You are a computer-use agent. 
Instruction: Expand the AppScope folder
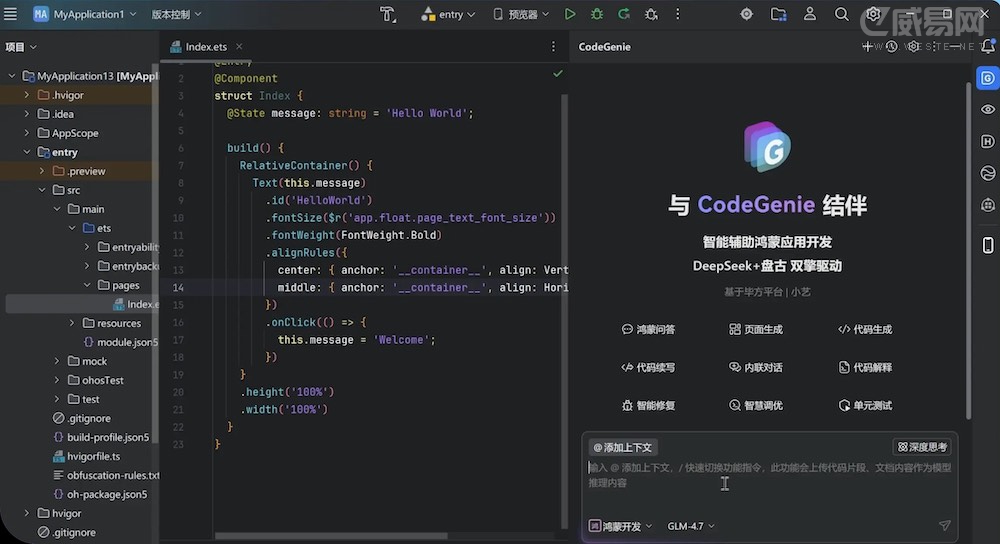(27, 133)
